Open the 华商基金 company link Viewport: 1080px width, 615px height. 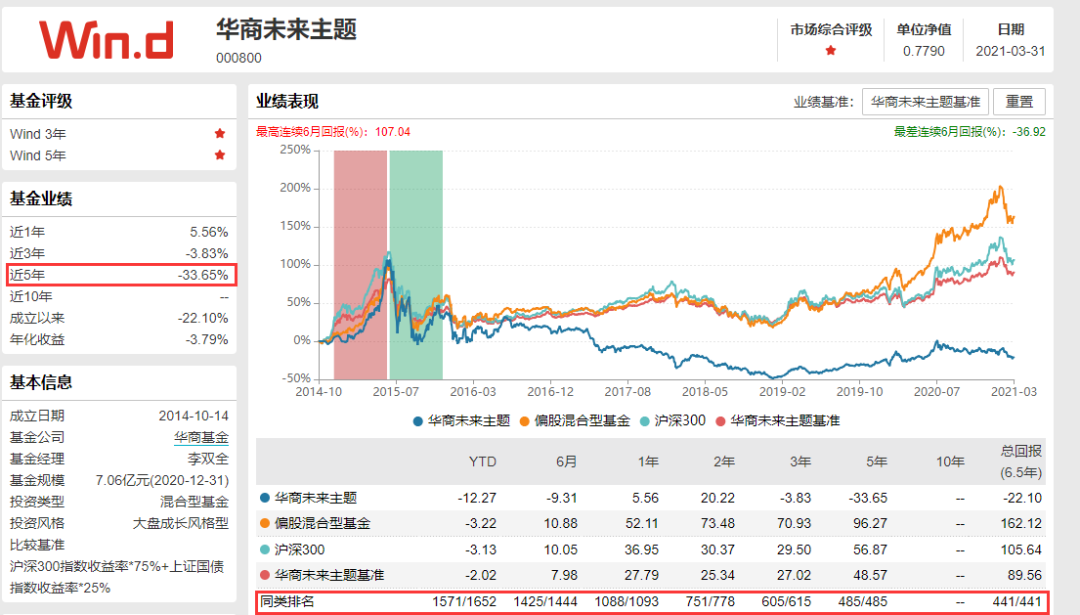pyautogui.click(x=201, y=437)
